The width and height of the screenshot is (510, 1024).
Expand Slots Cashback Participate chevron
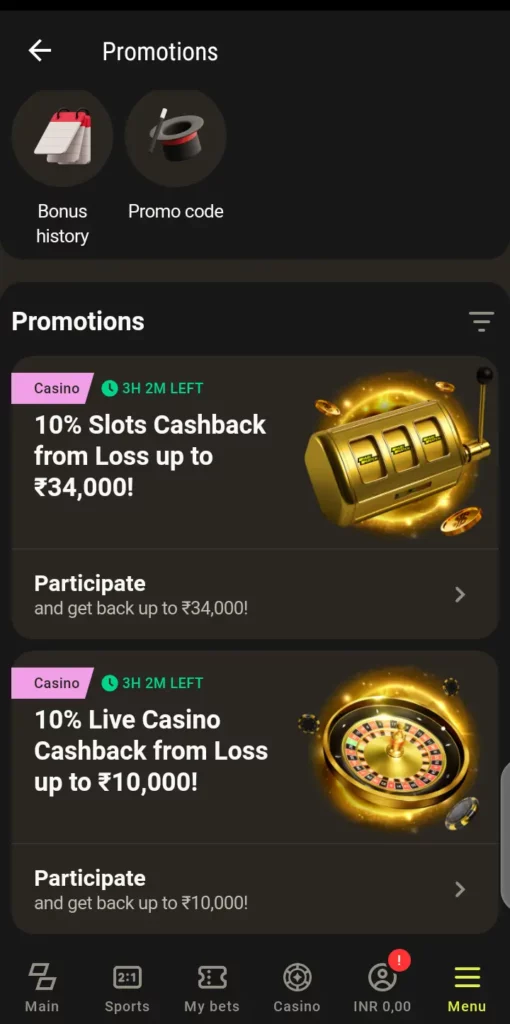(x=460, y=594)
